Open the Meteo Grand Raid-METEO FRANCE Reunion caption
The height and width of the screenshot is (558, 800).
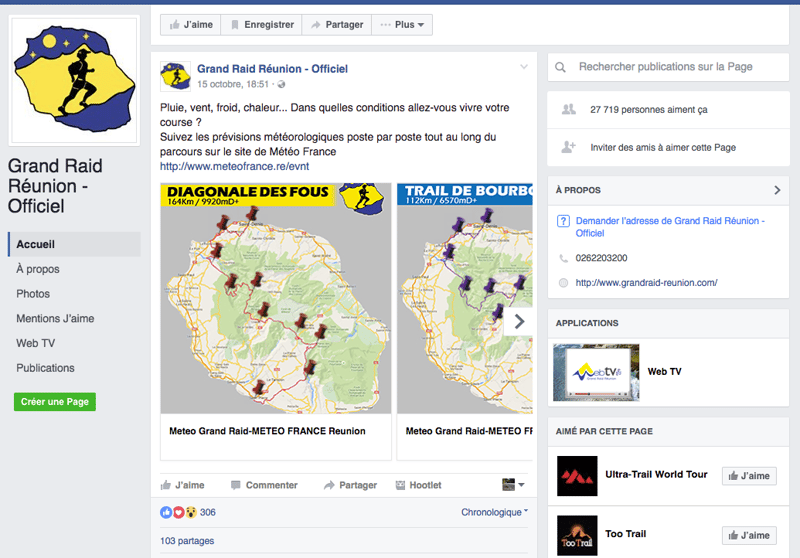coord(267,431)
